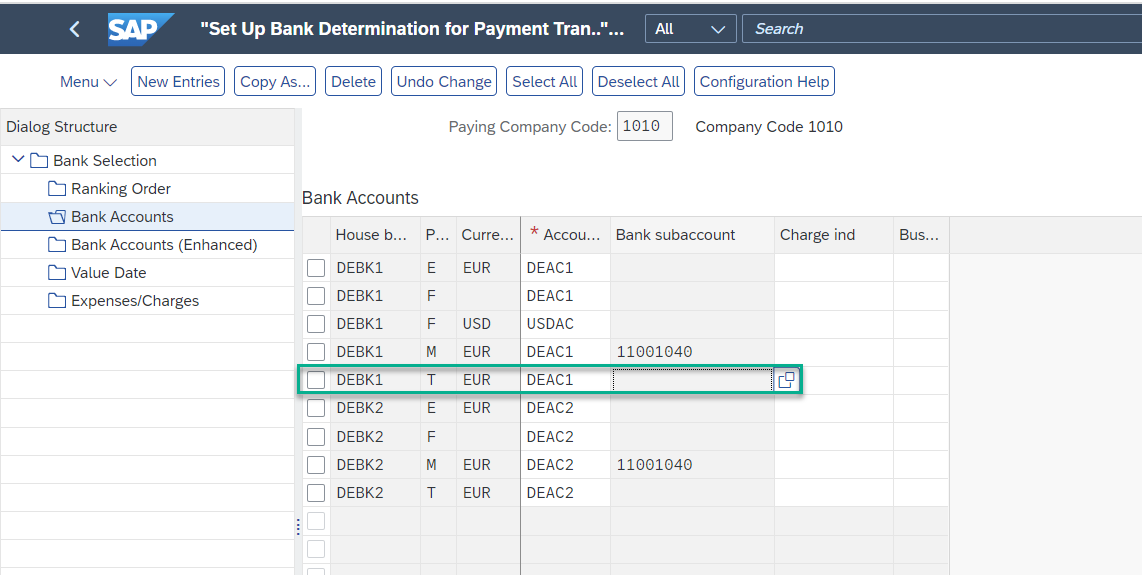Open the Ranking Order folder

point(57,189)
